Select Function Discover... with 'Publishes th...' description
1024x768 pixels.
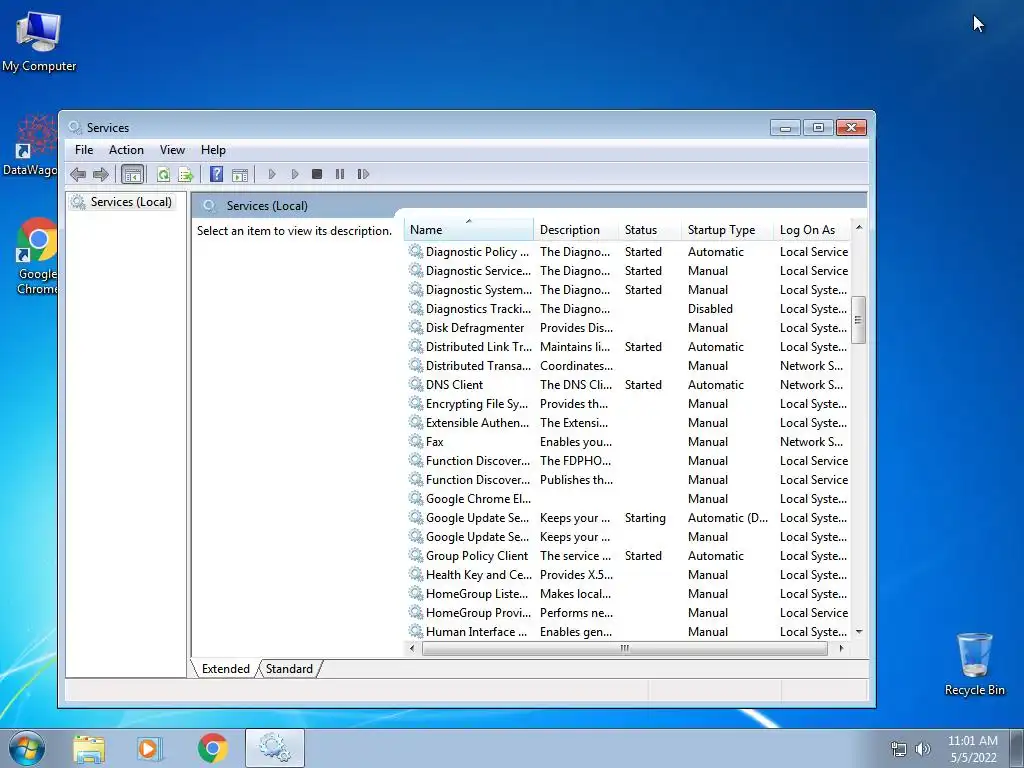coord(477,479)
